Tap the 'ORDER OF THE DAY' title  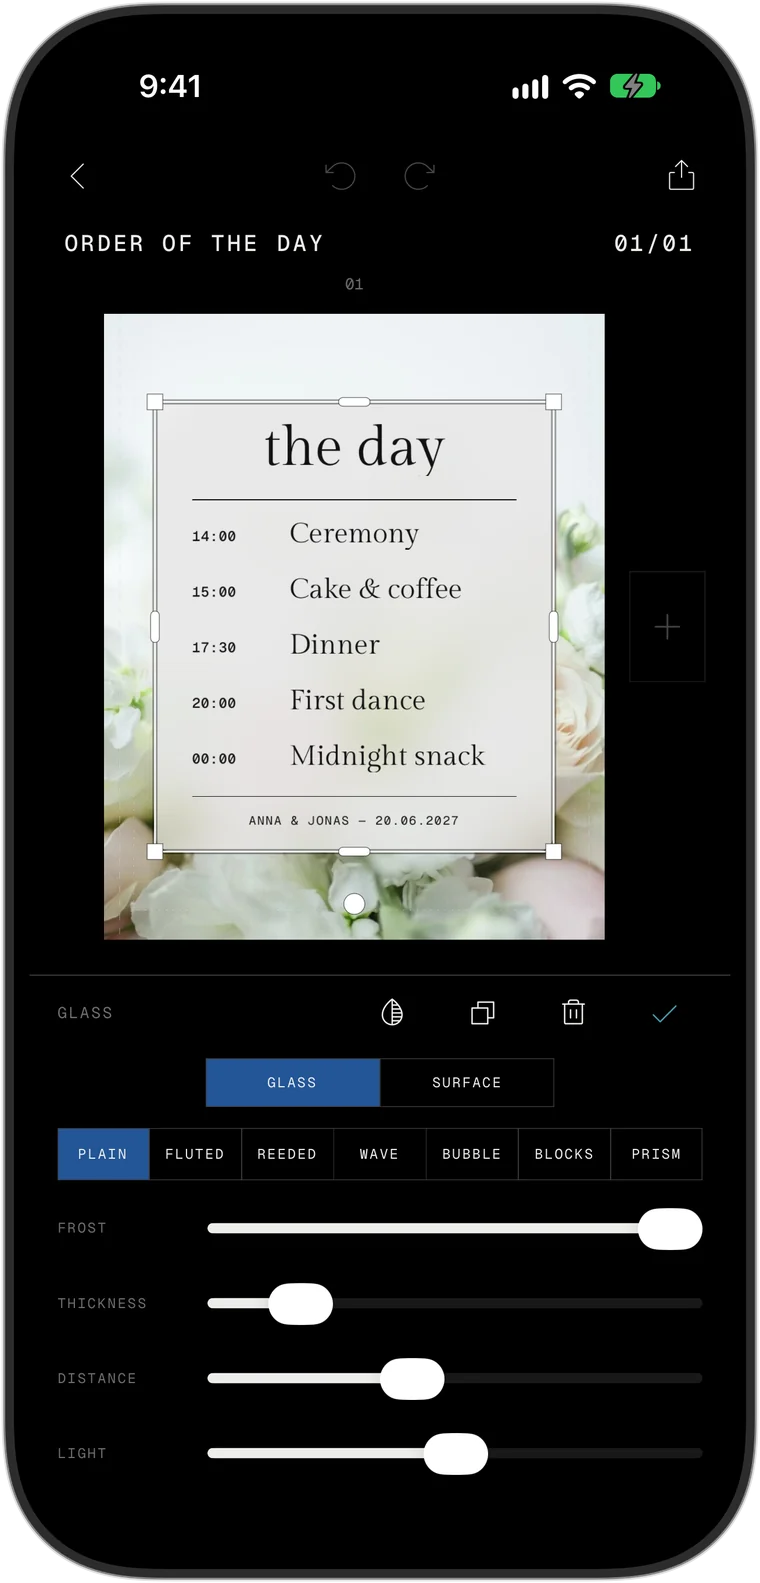[194, 243]
